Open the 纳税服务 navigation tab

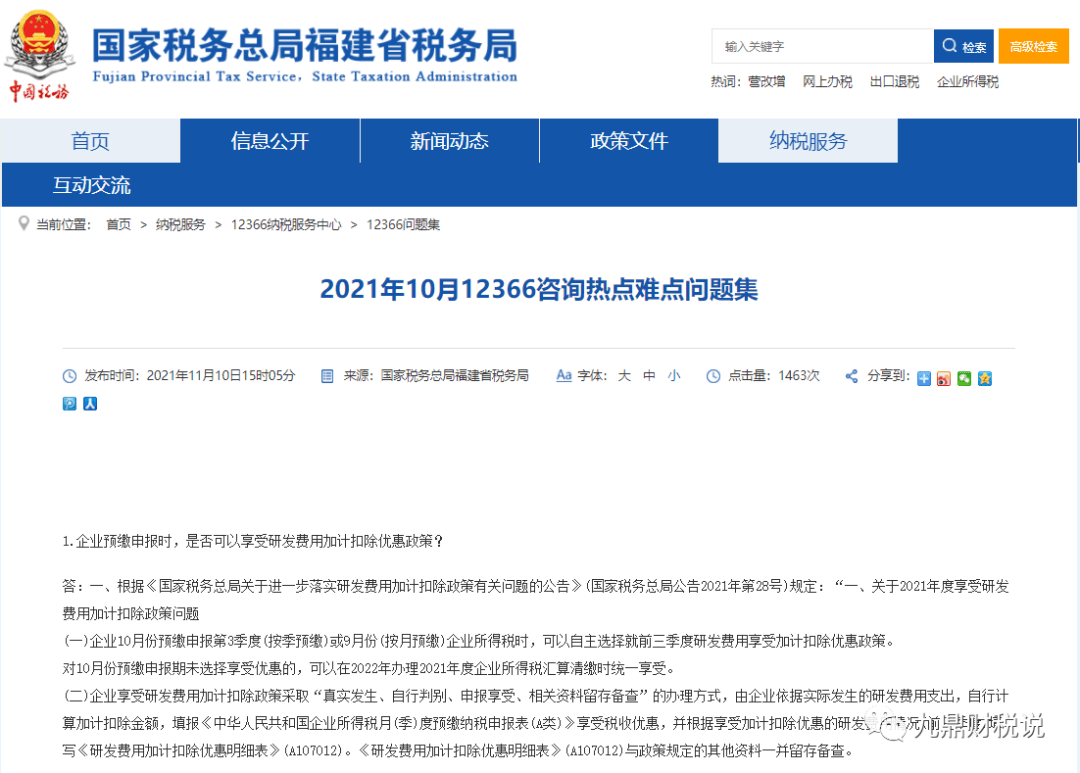(808, 141)
